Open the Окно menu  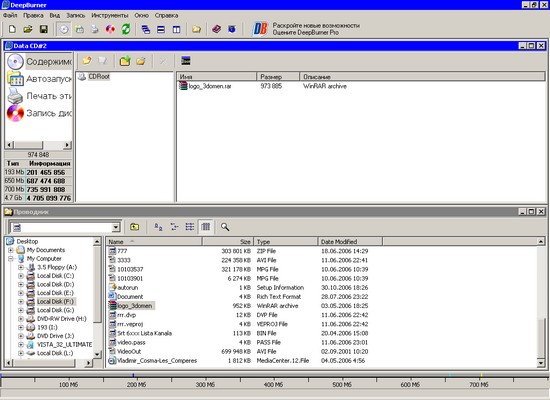click(141, 15)
